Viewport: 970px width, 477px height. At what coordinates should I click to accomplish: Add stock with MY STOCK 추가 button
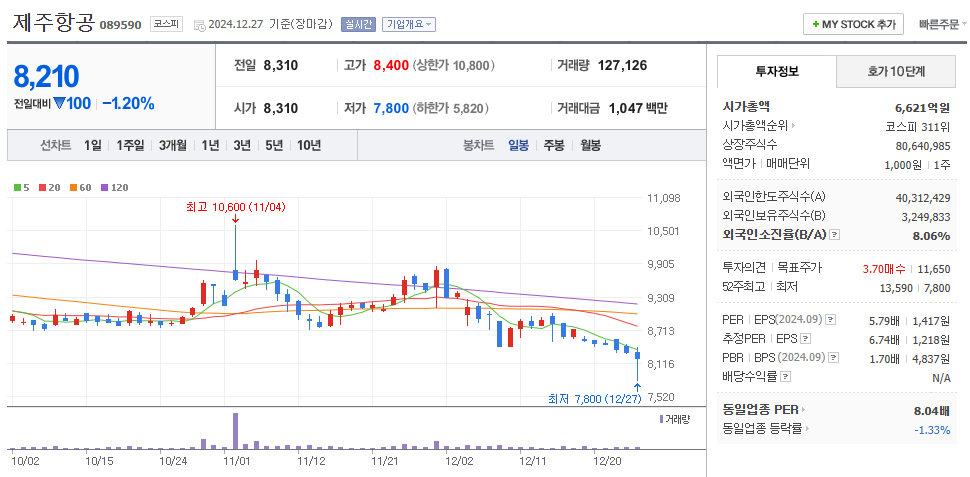pyautogui.click(x=853, y=24)
